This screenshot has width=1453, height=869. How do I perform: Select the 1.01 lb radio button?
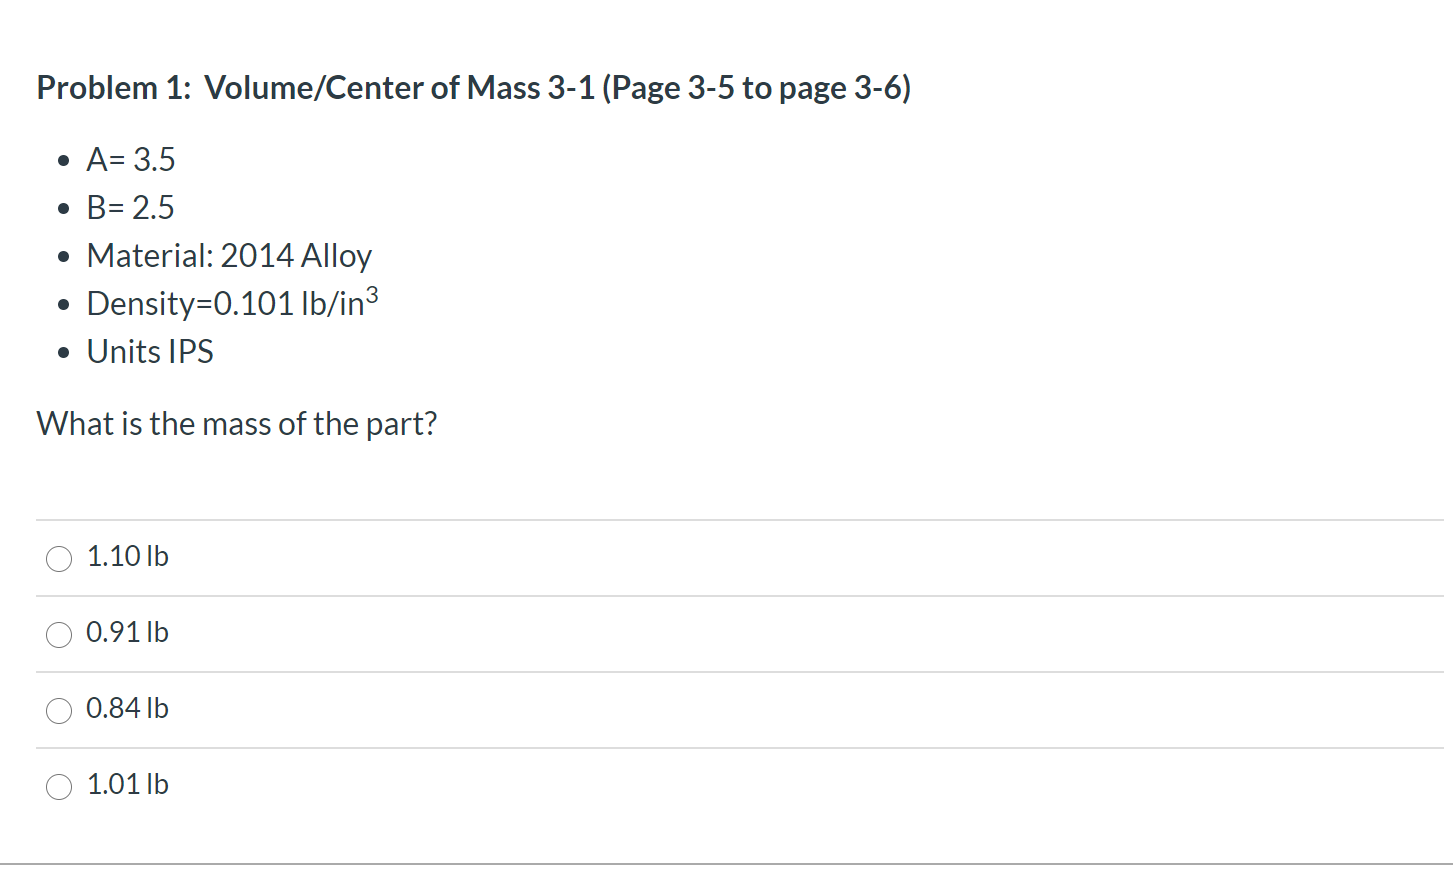(x=58, y=786)
